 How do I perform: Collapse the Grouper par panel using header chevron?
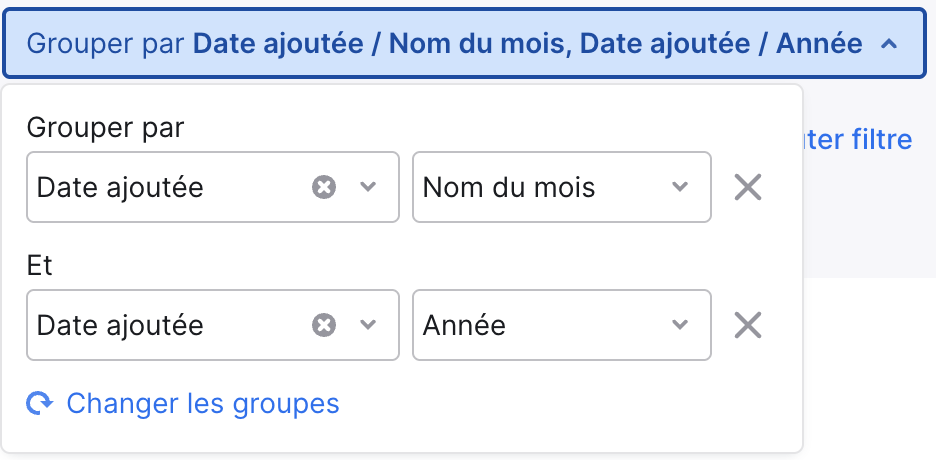pos(889,44)
